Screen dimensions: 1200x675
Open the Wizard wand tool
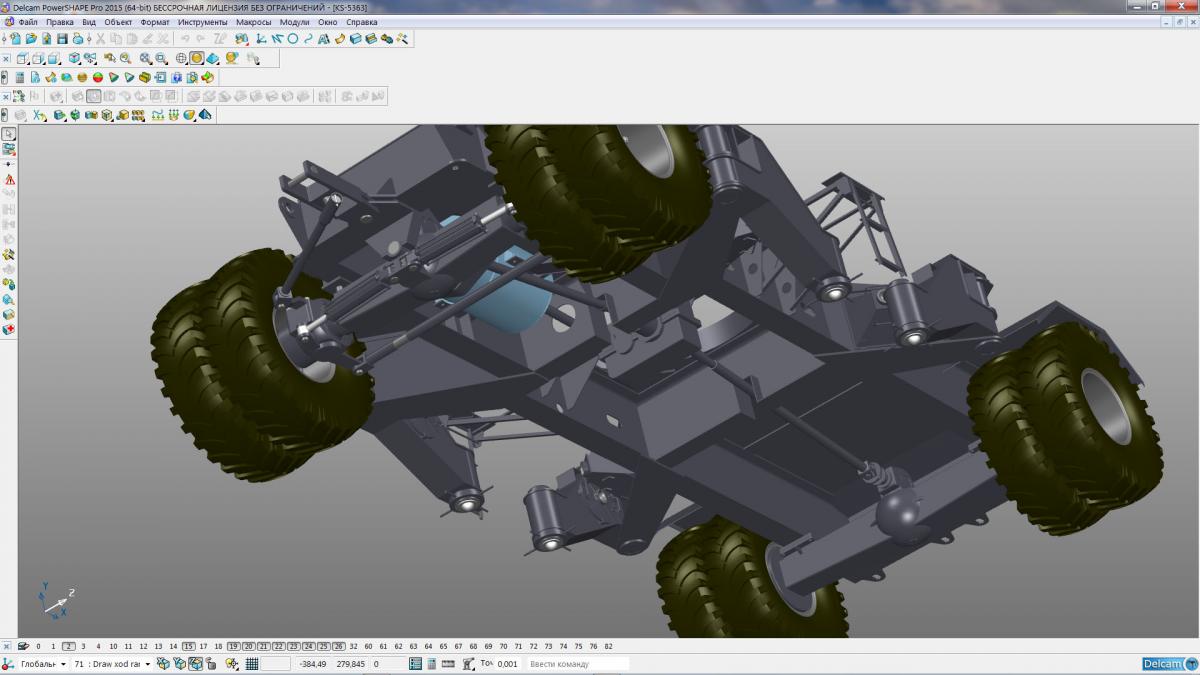(402, 39)
